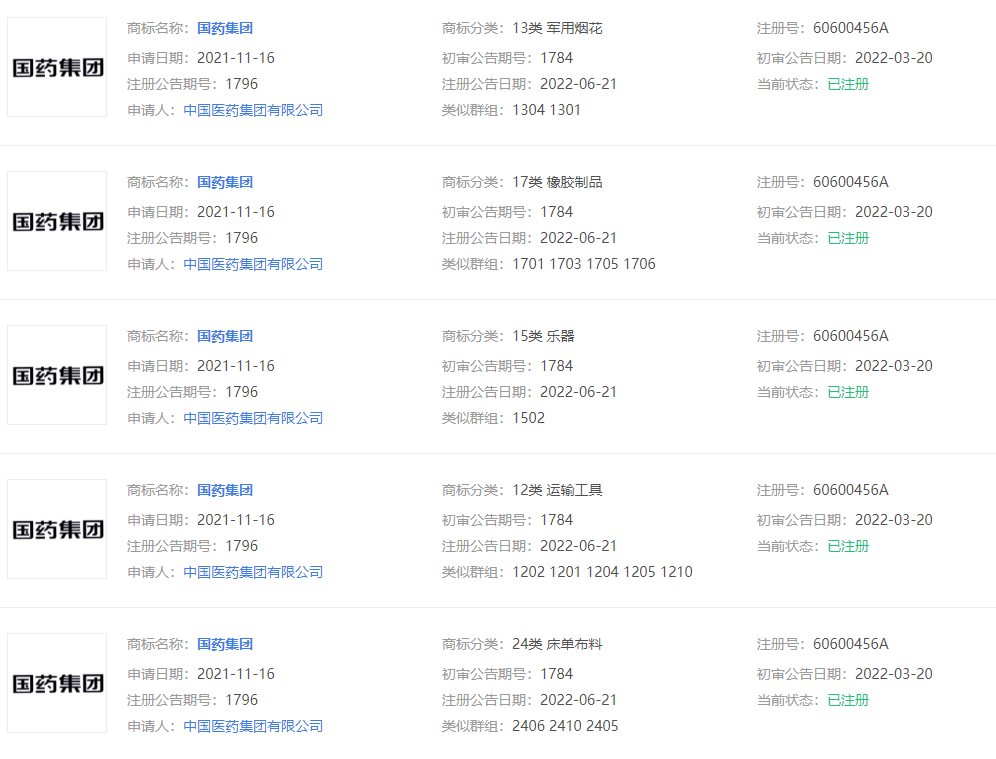Open 国药集团 trademark name link in 17类 row
Viewport: 996px width, 759px height.
[225, 182]
